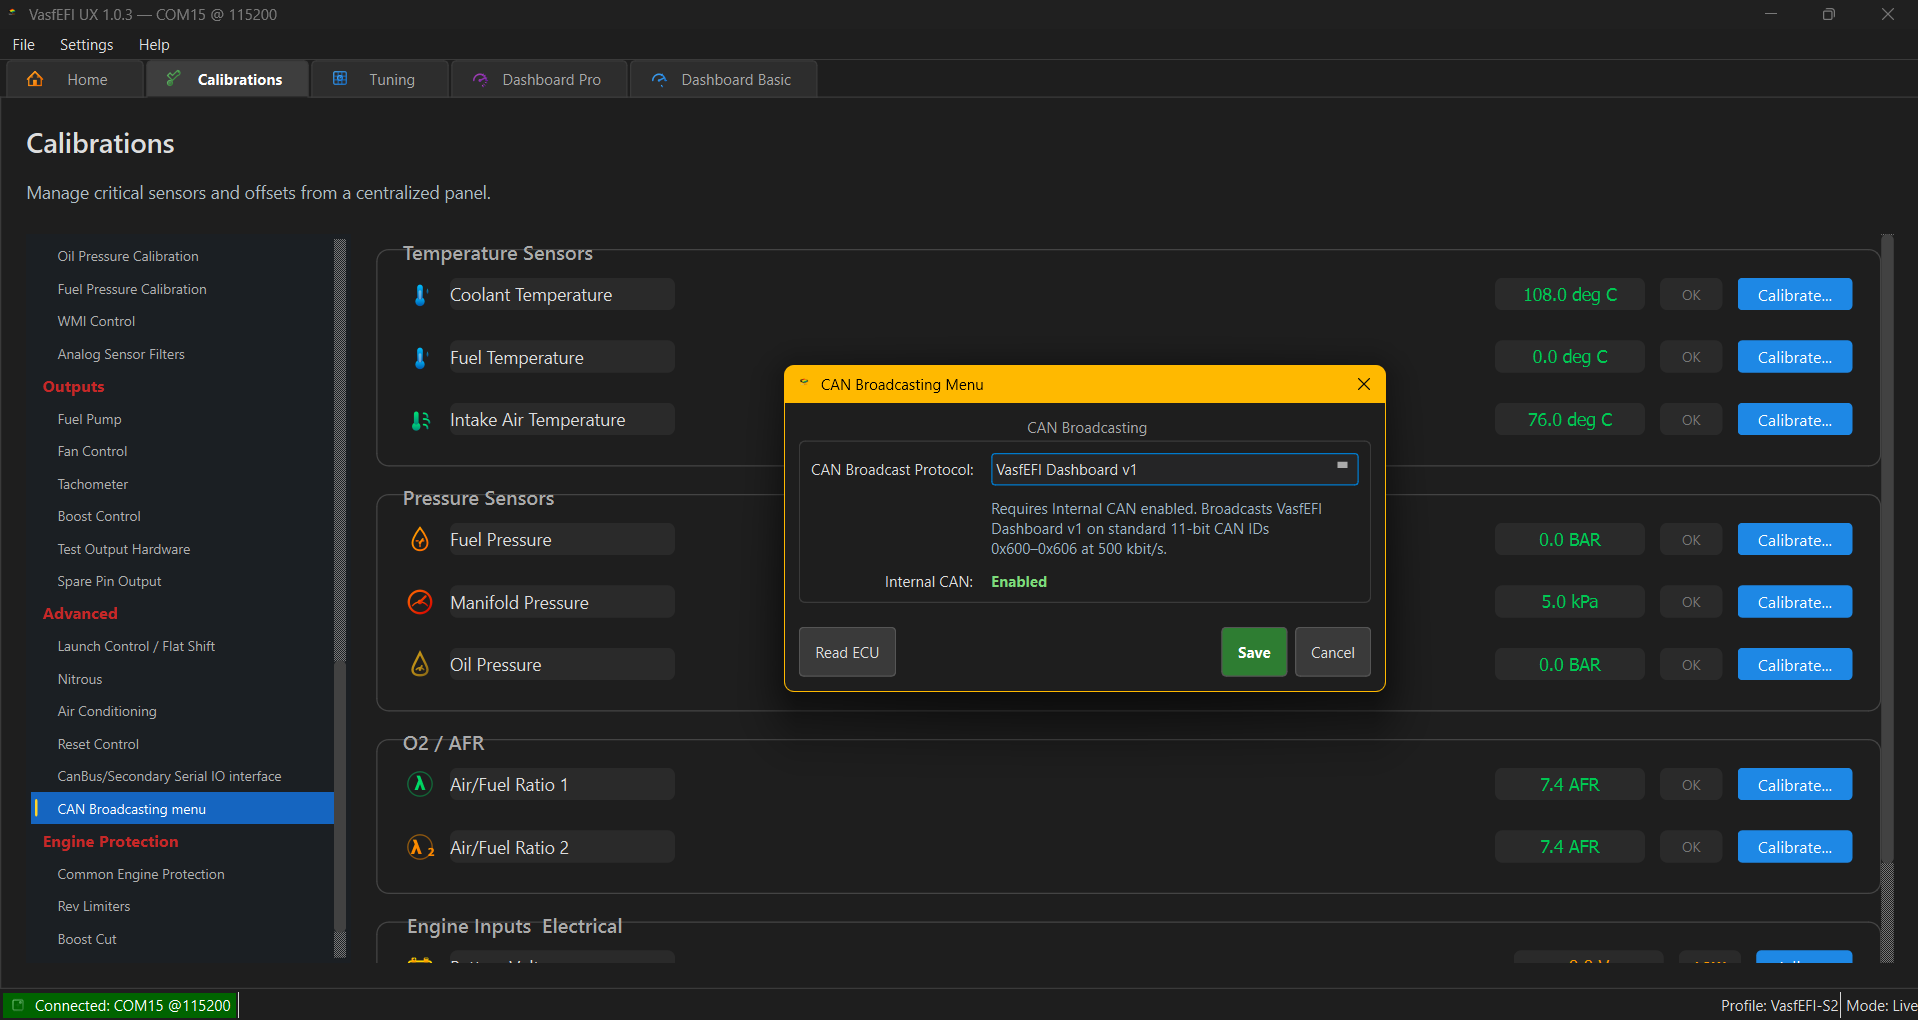Switch to the Dashboard Pro tab
Image resolution: width=1918 pixels, height=1020 pixels.
coord(539,79)
